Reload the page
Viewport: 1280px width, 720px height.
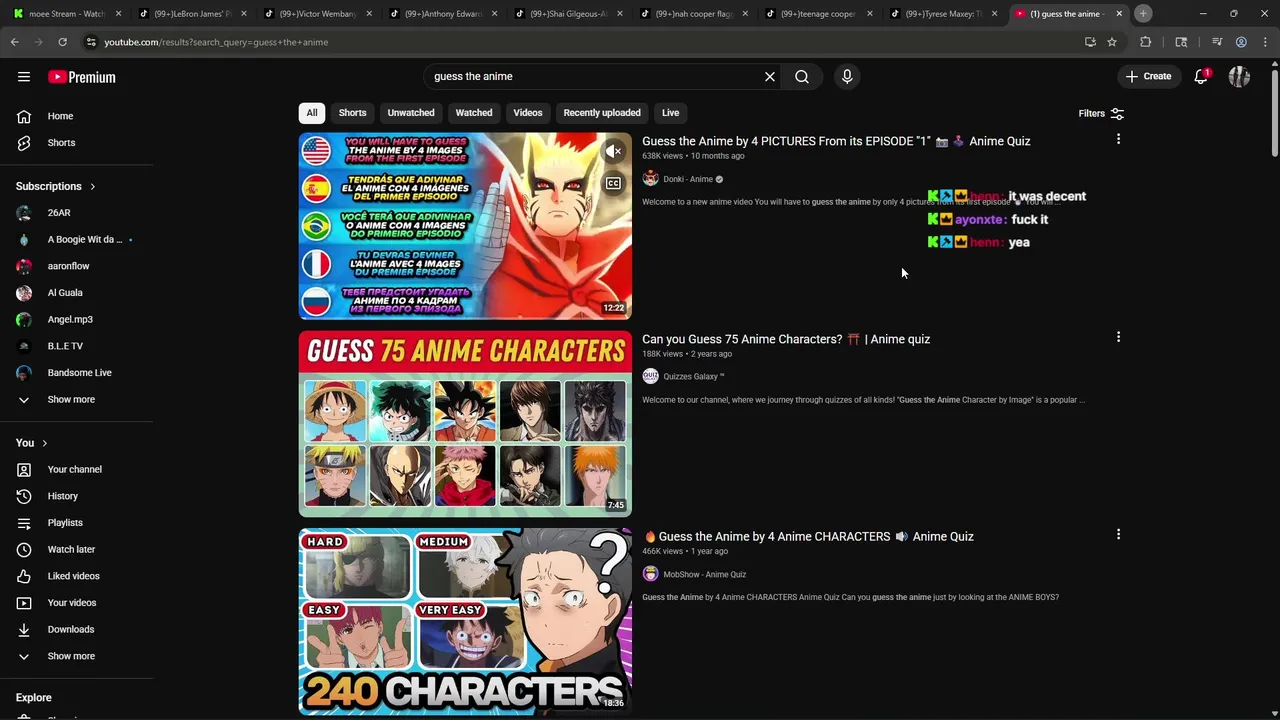click(x=62, y=42)
